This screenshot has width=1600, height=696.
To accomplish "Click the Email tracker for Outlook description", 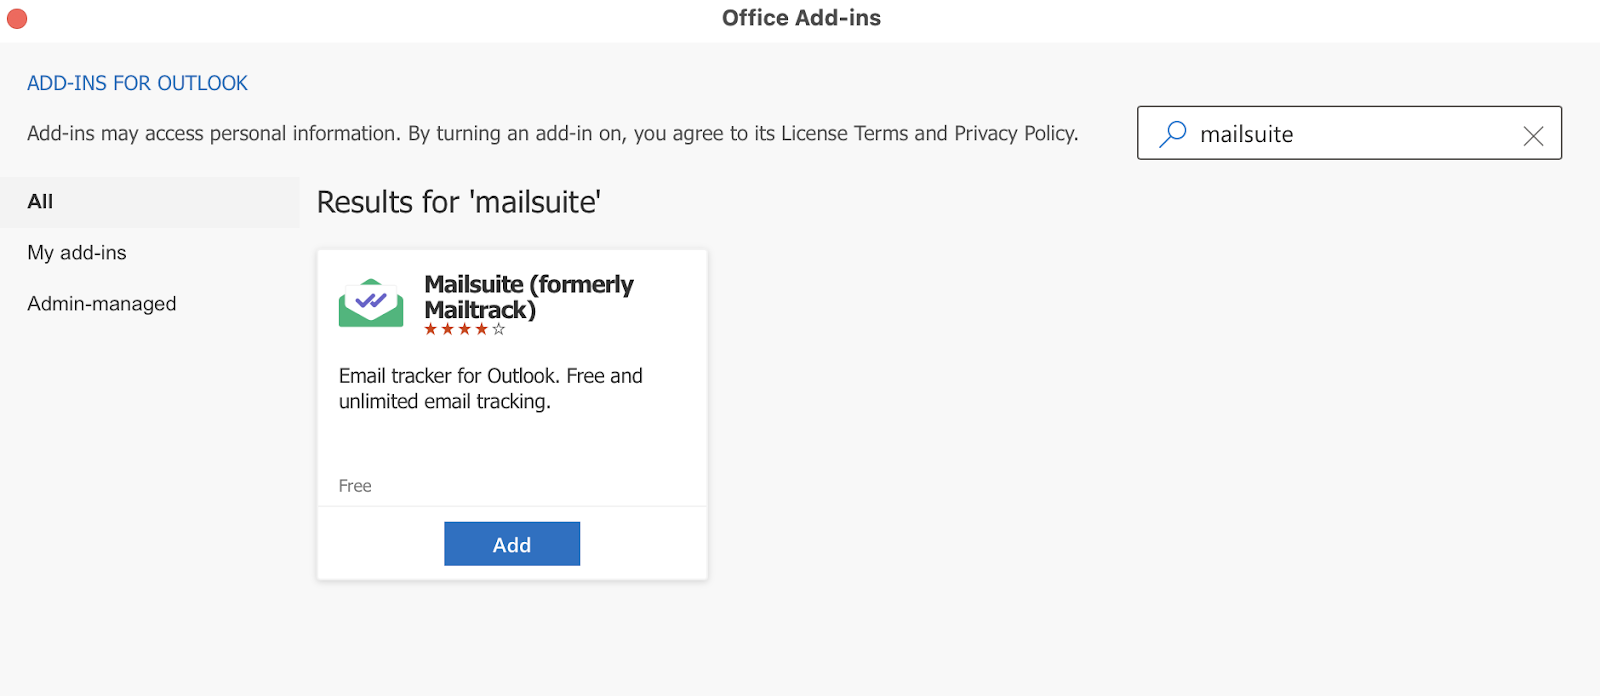I will 490,389.
